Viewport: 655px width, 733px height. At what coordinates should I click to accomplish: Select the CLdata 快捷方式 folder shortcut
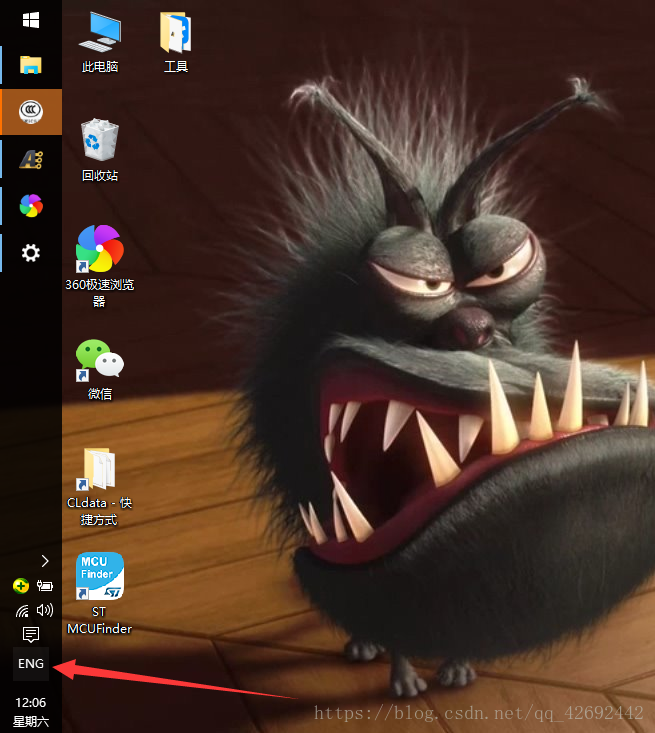pos(100,487)
